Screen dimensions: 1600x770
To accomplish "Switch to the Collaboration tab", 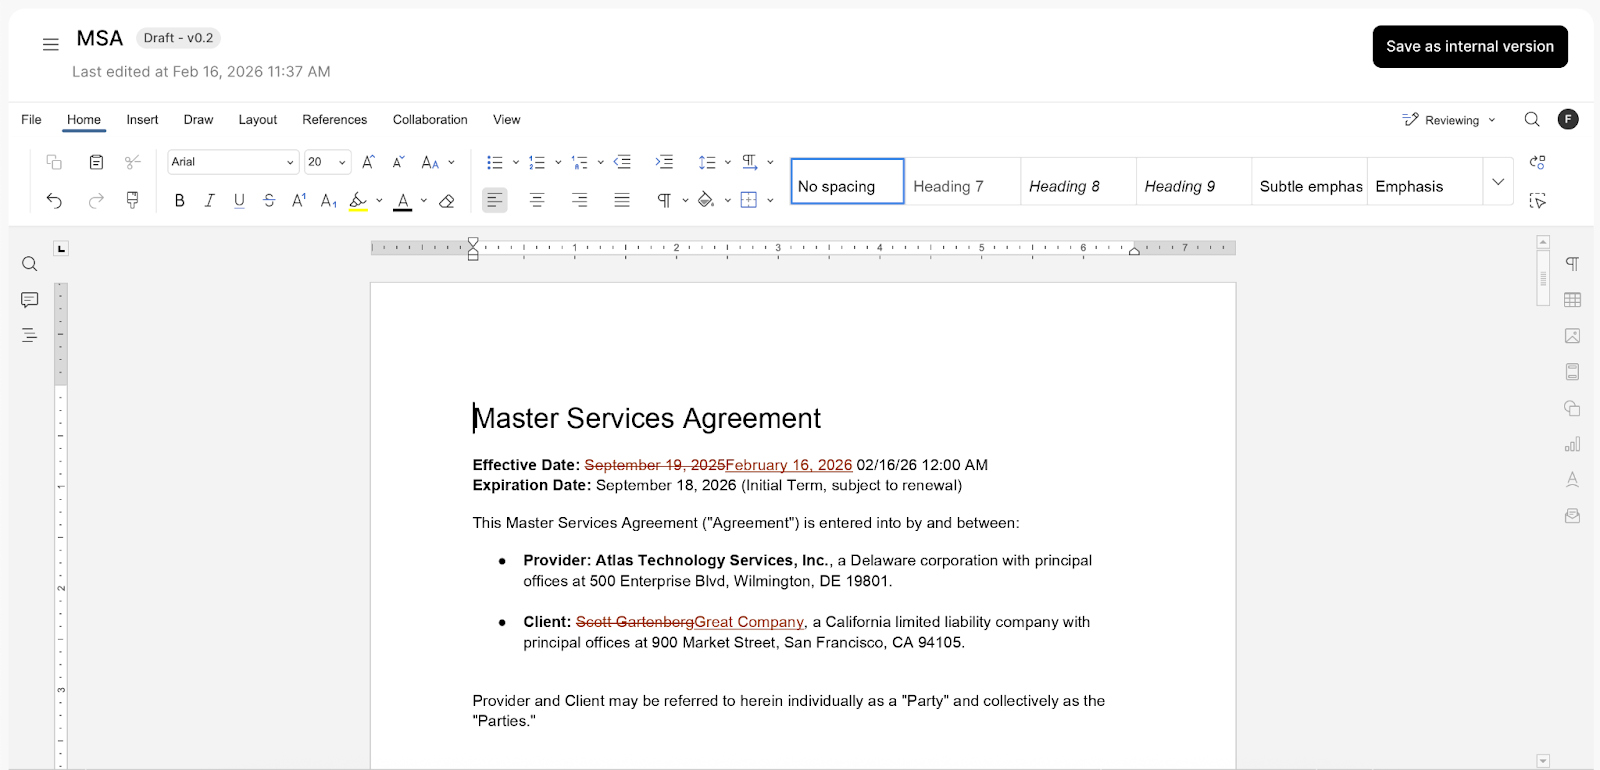I will click(x=430, y=120).
